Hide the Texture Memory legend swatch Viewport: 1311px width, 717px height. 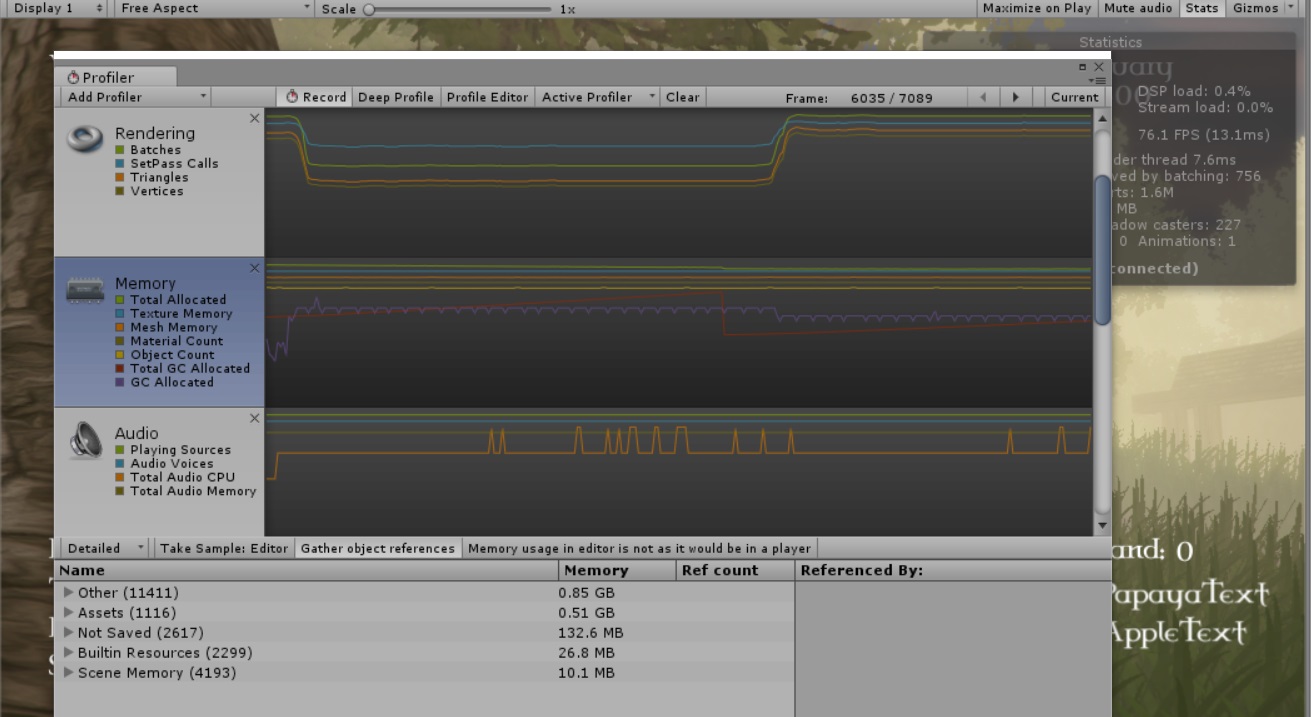pyautogui.click(x=118, y=313)
